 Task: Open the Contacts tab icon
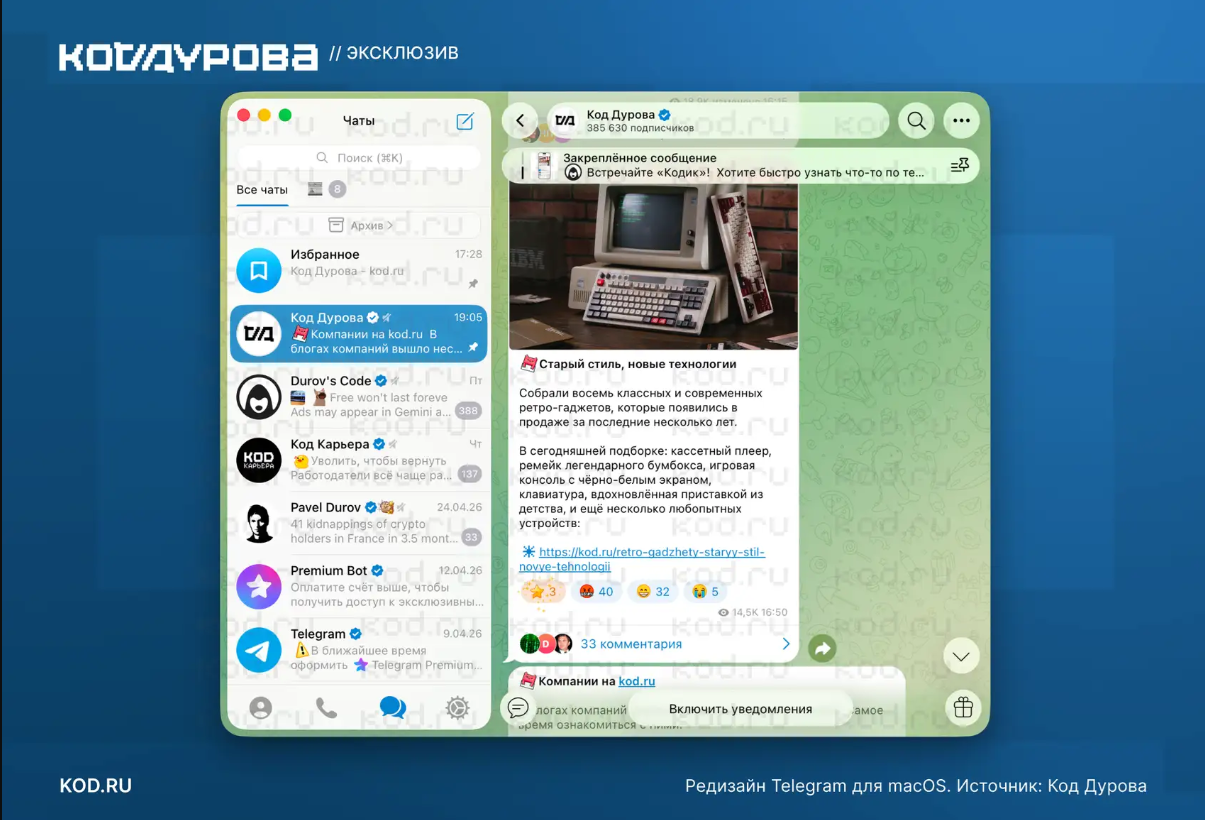260,708
